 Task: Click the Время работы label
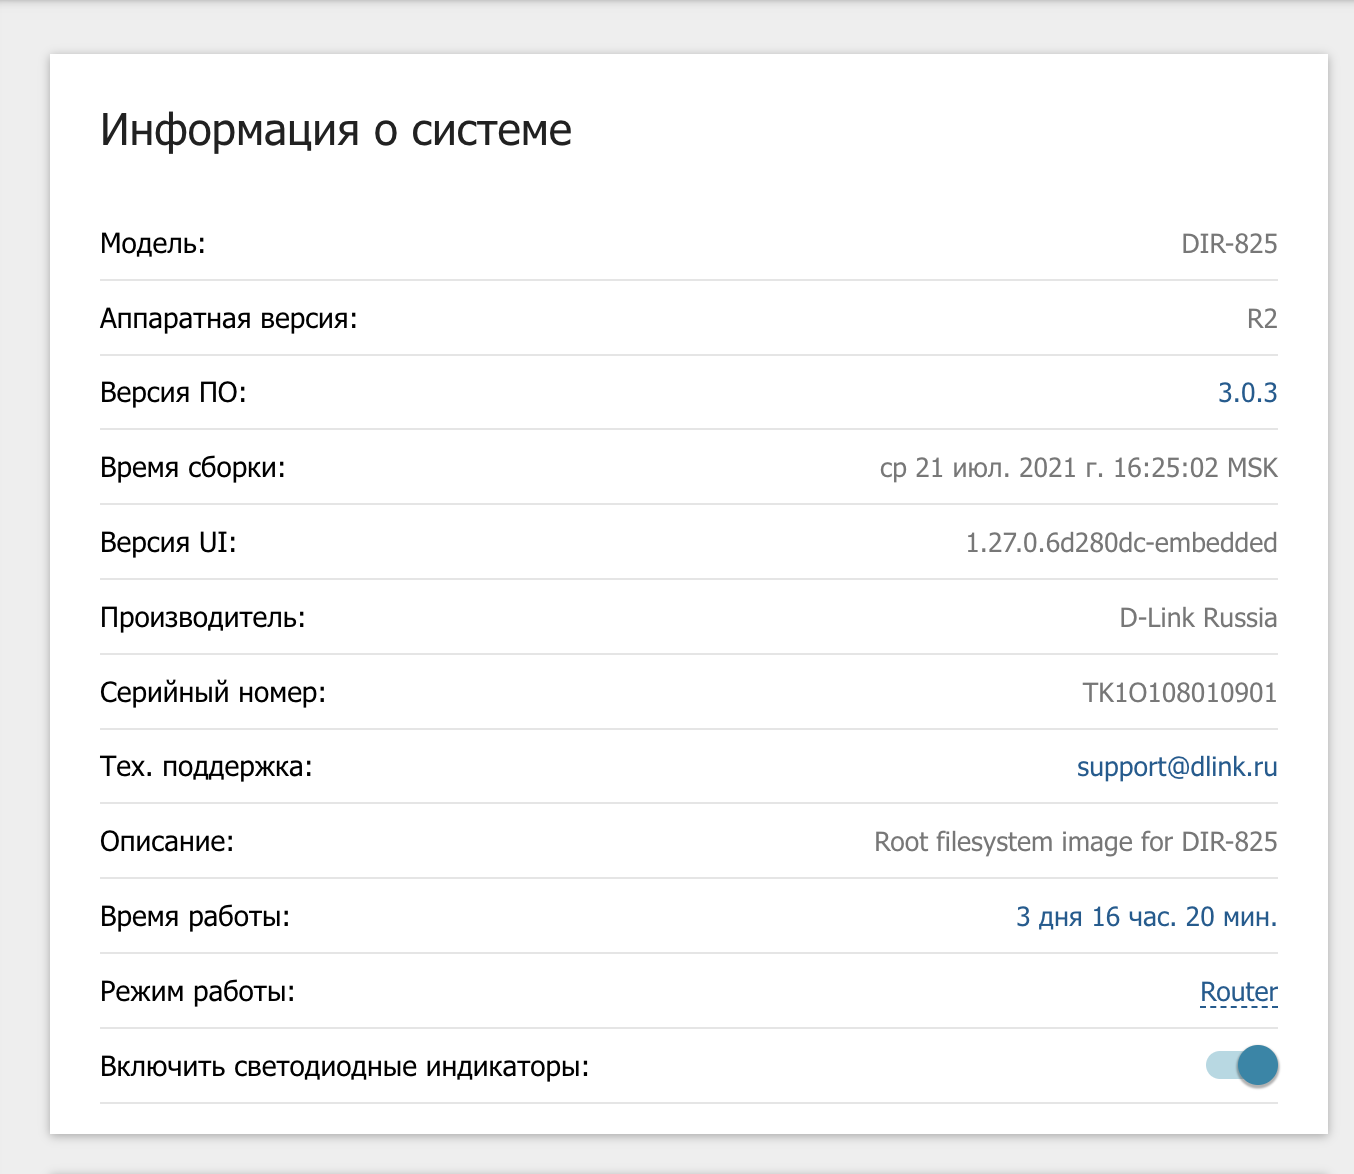(x=195, y=917)
